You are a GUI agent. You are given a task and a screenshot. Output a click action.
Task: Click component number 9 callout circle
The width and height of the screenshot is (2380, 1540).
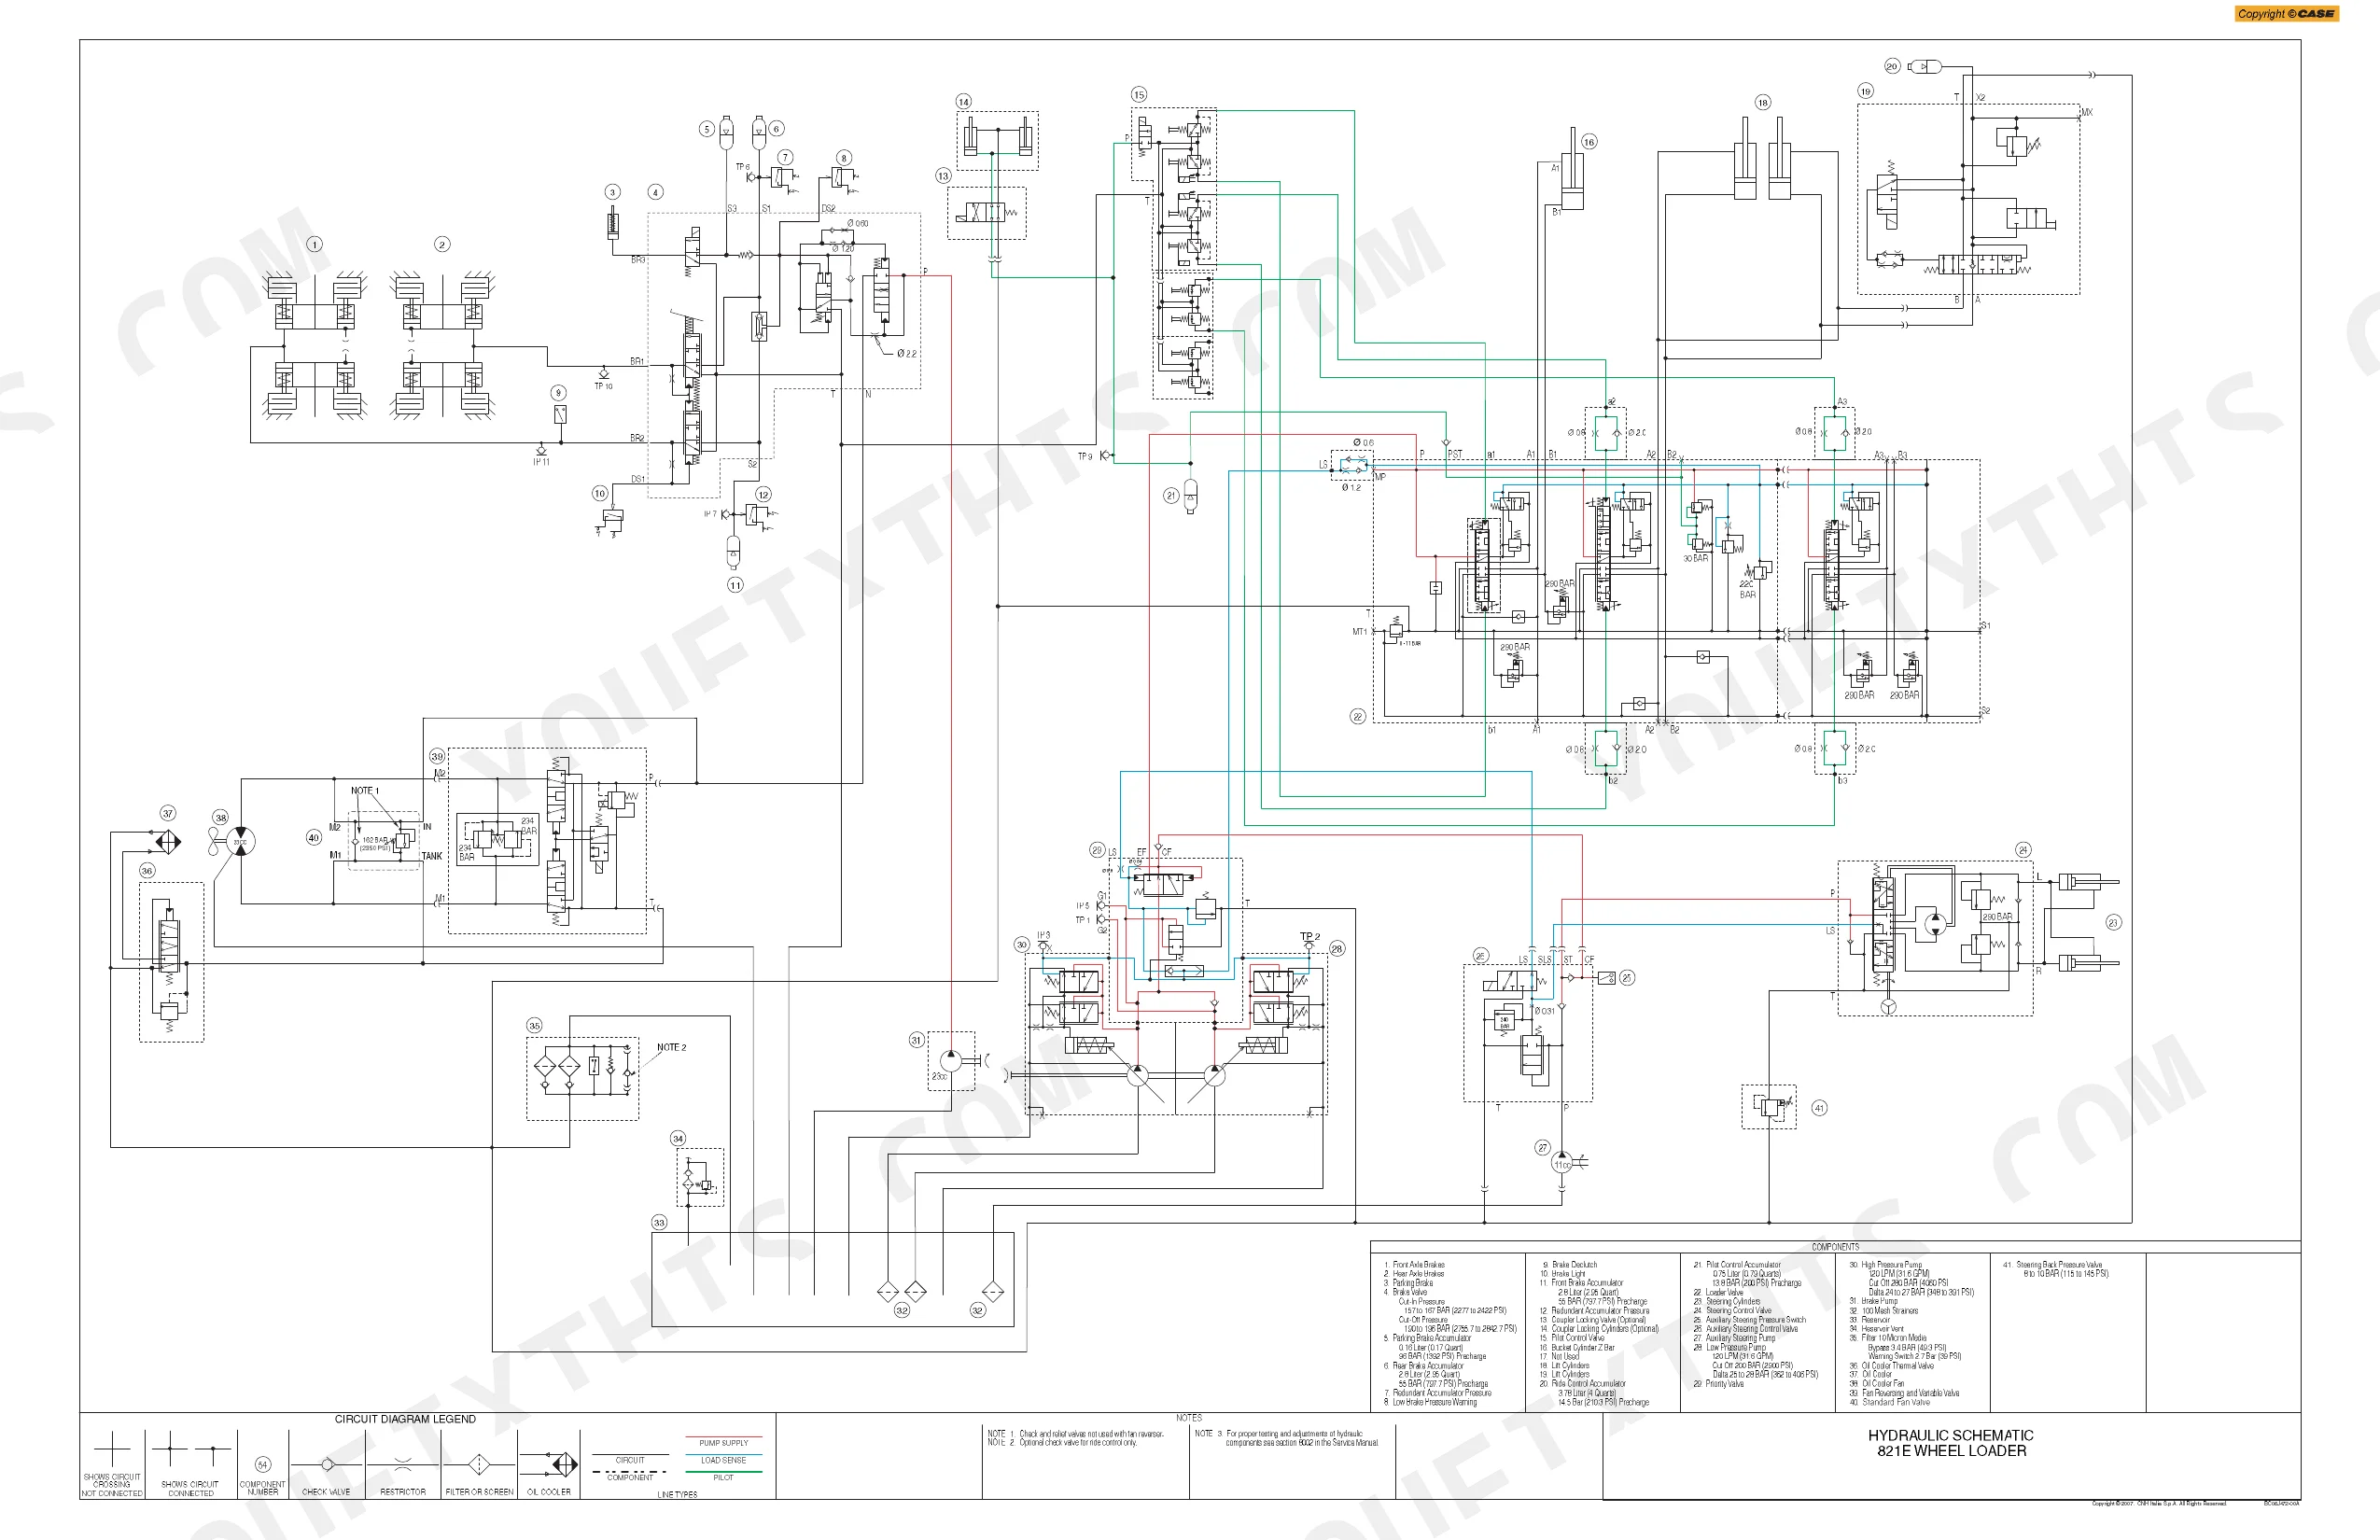tap(559, 392)
